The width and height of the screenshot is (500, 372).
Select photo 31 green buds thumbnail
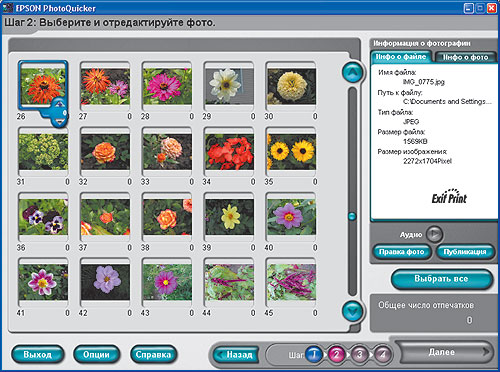[43, 152]
